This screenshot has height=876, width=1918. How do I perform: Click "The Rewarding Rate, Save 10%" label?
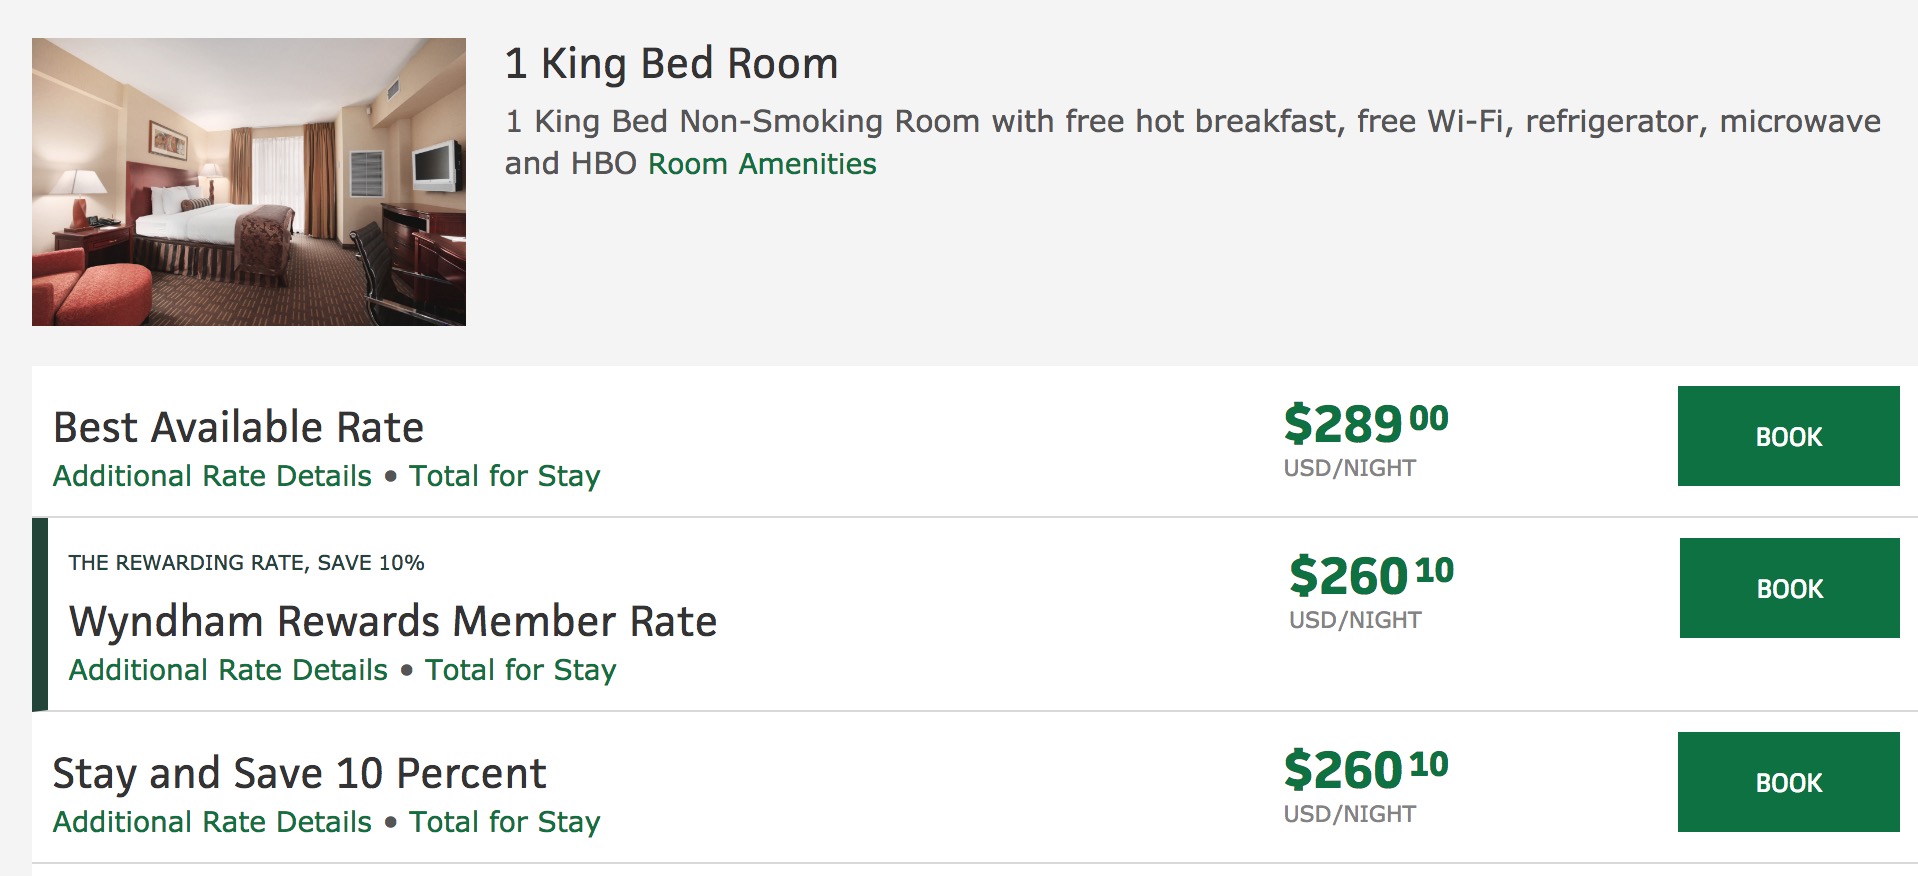click(246, 563)
